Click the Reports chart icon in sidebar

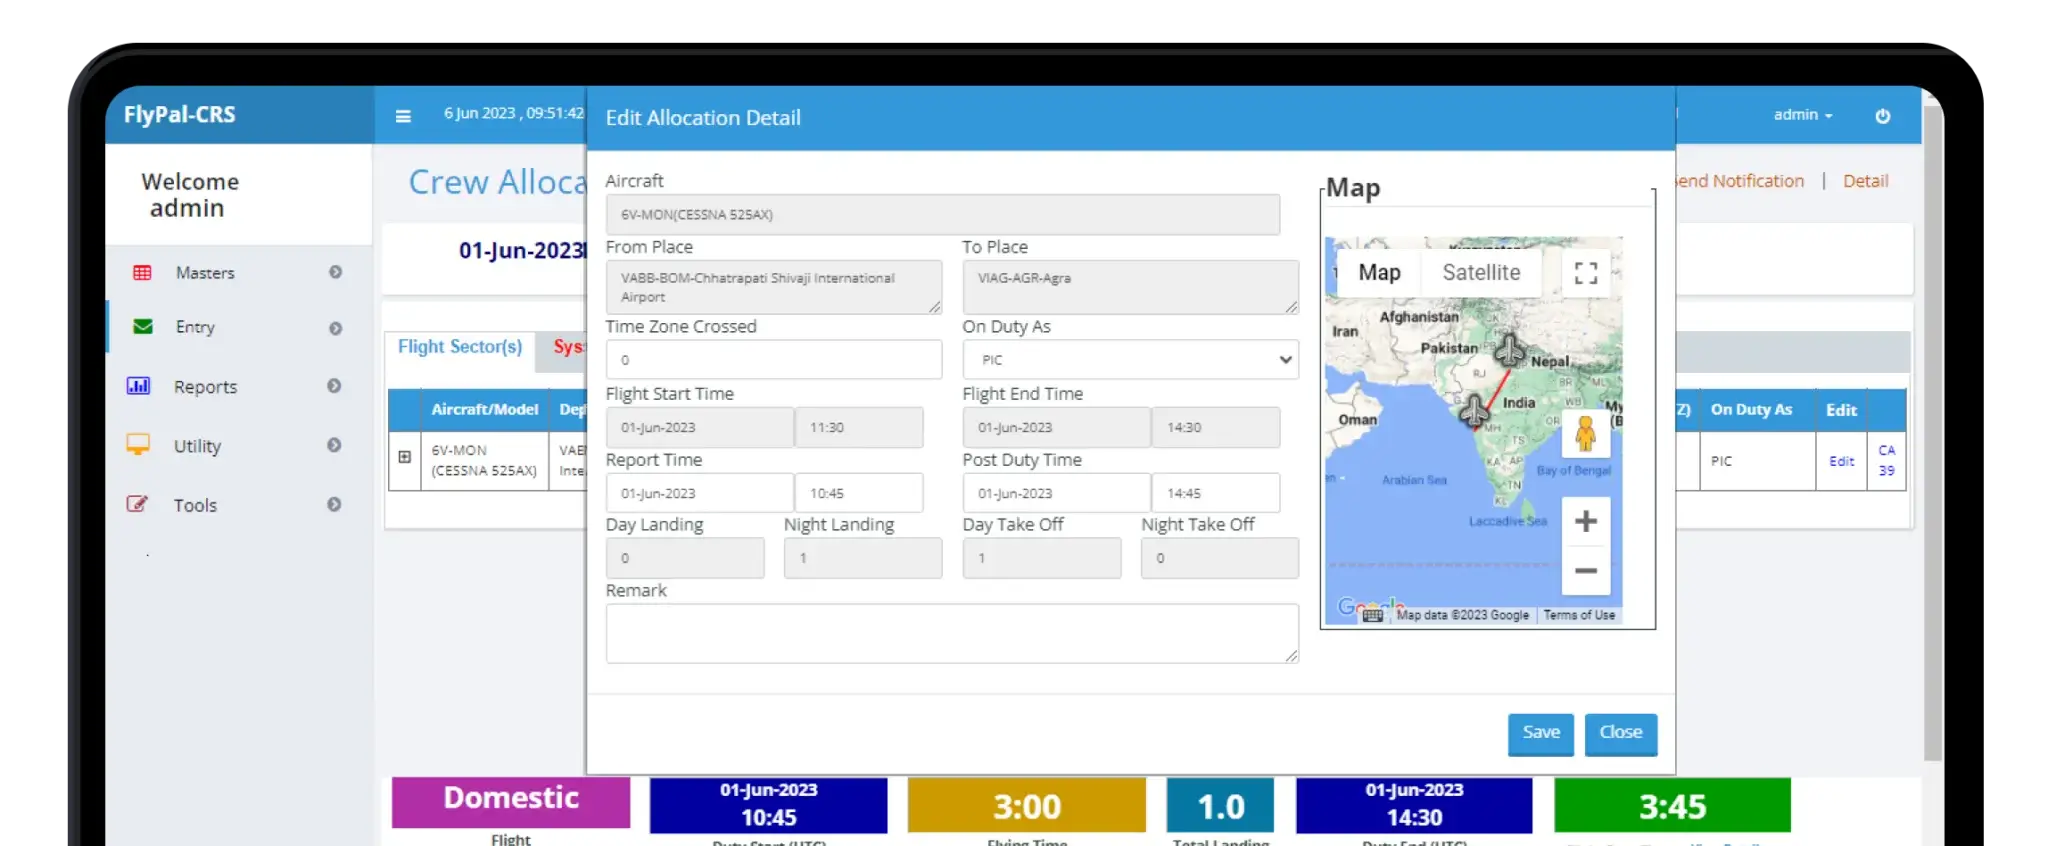pyautogui.click(x=138, y=386)
